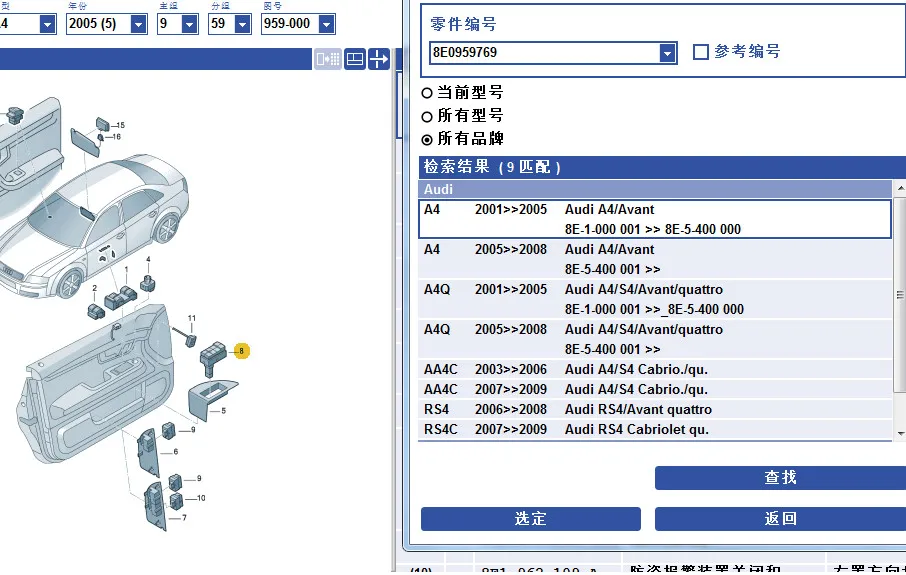
Task: Click the table layout view icon
Action: pyautogui.click(x=355, y=59)
